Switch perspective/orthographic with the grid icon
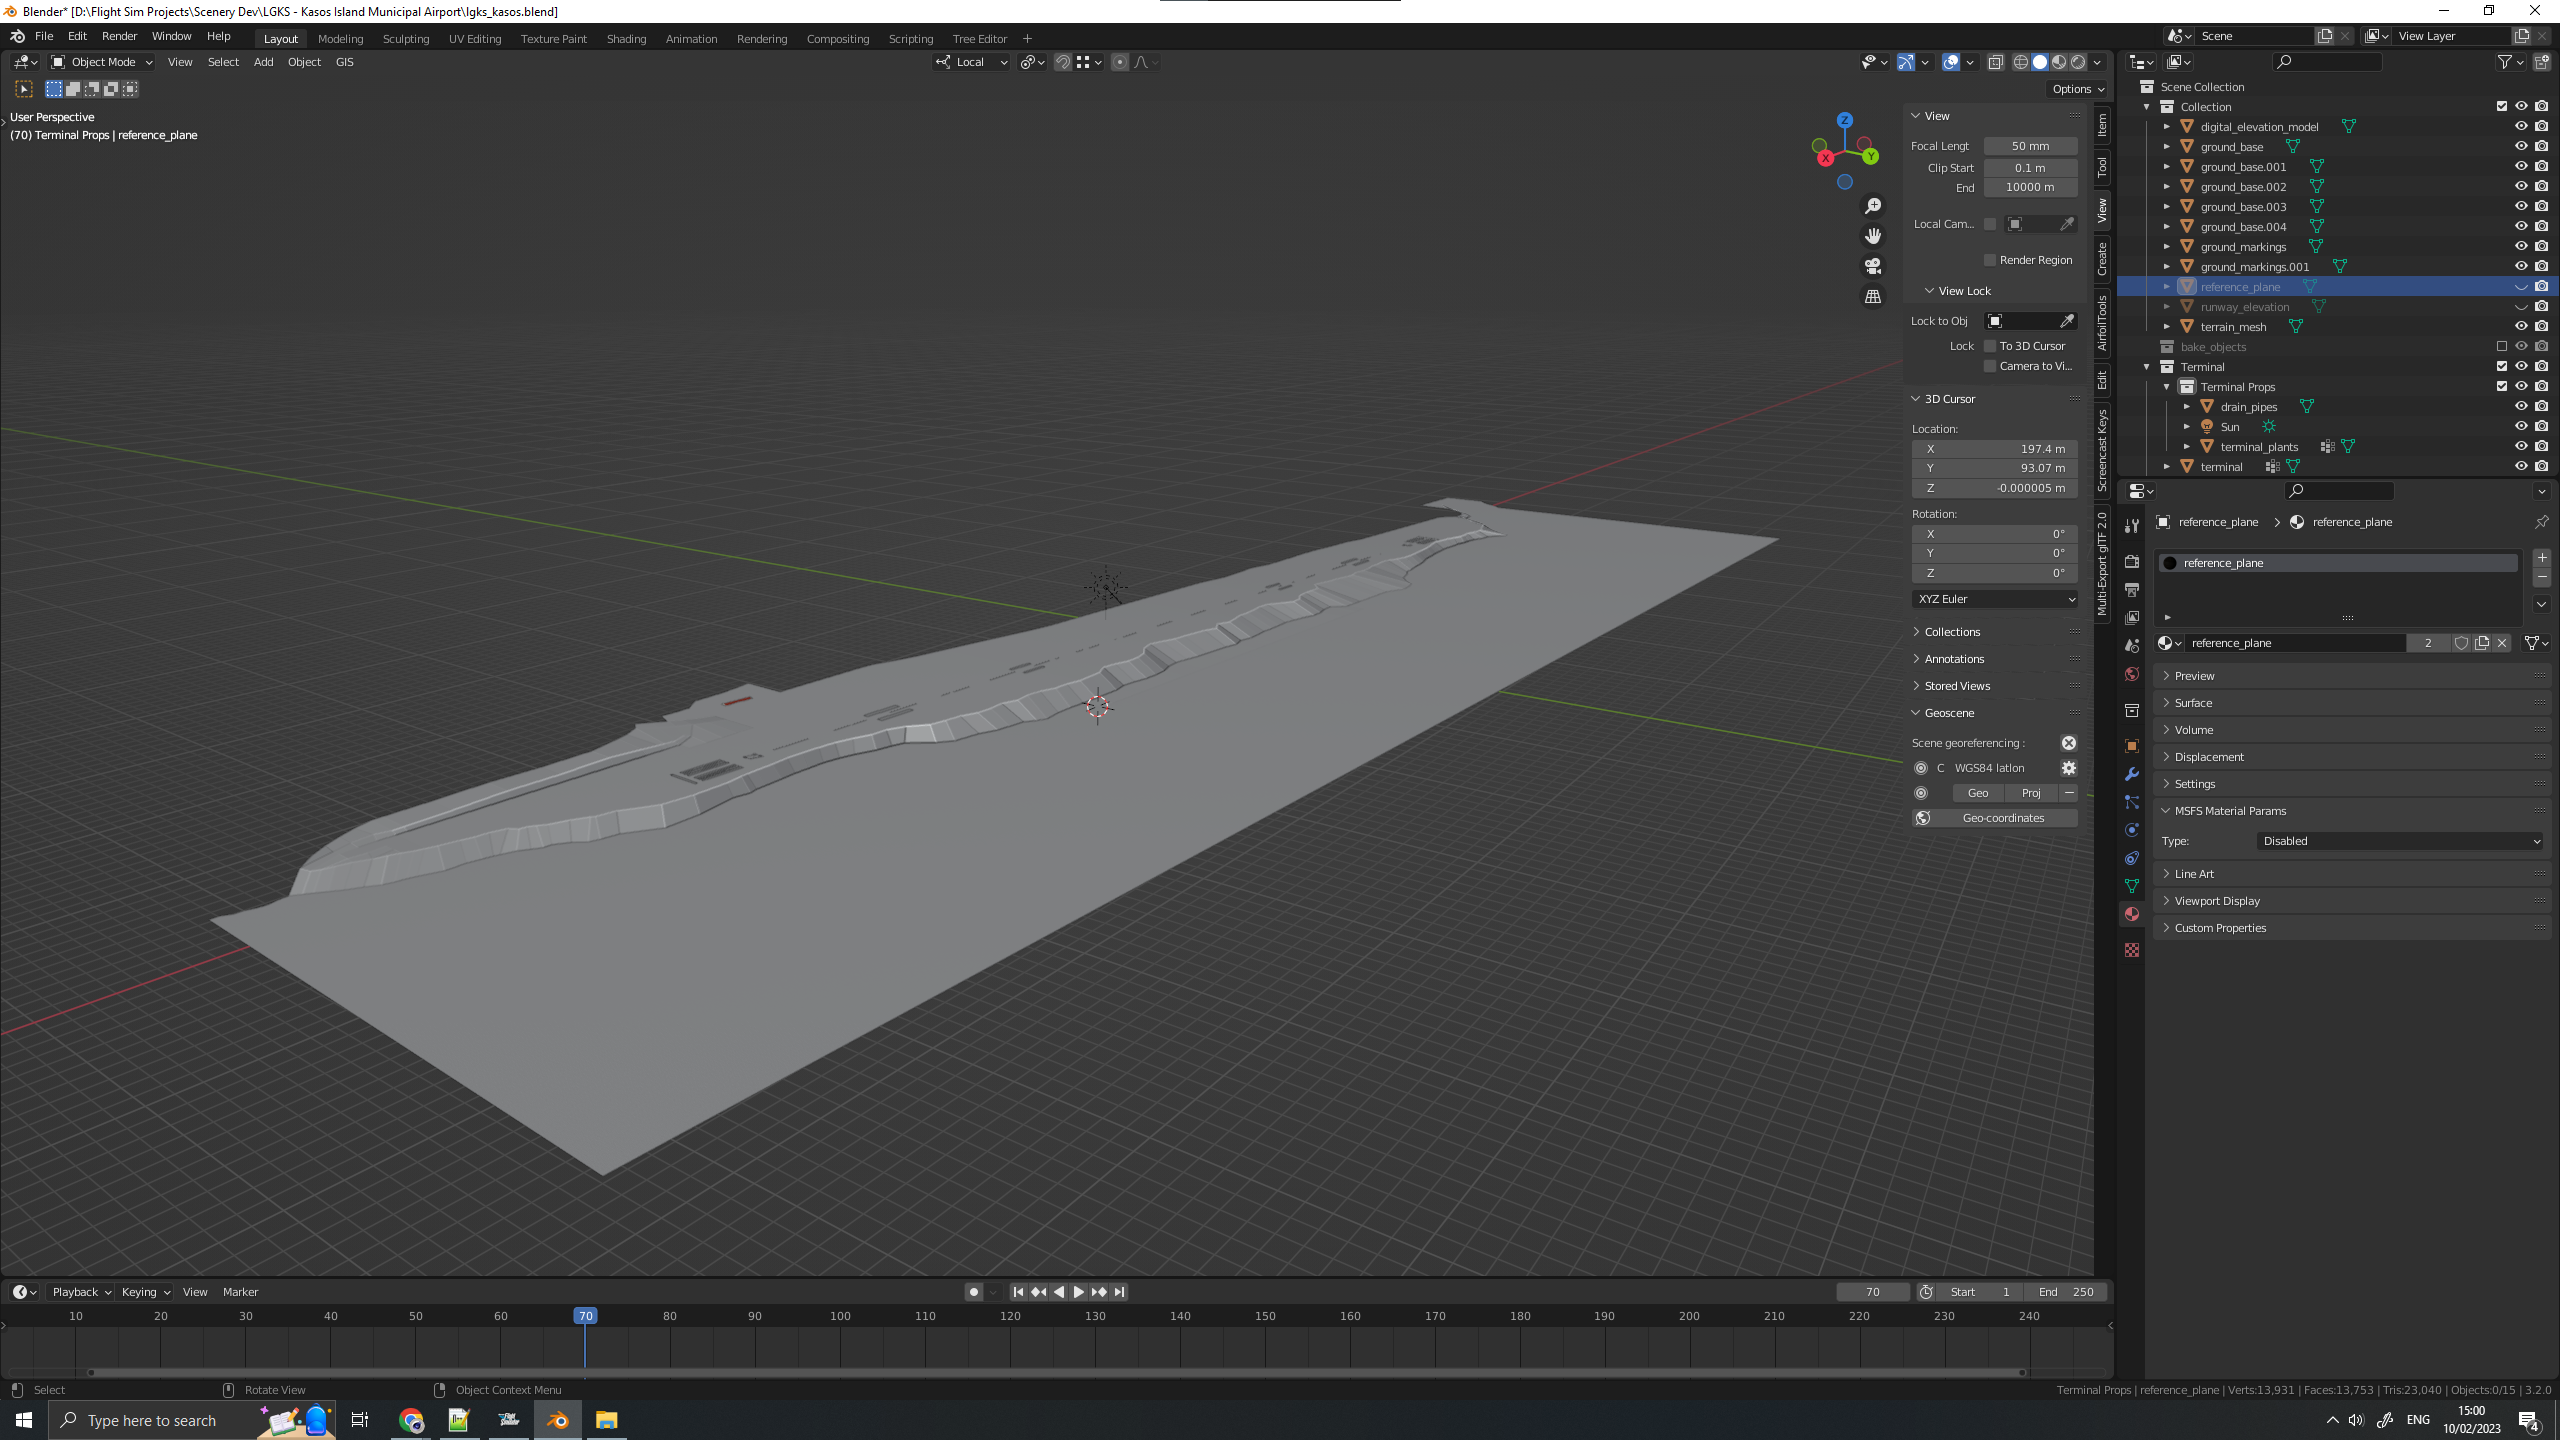 (1873, 297)
